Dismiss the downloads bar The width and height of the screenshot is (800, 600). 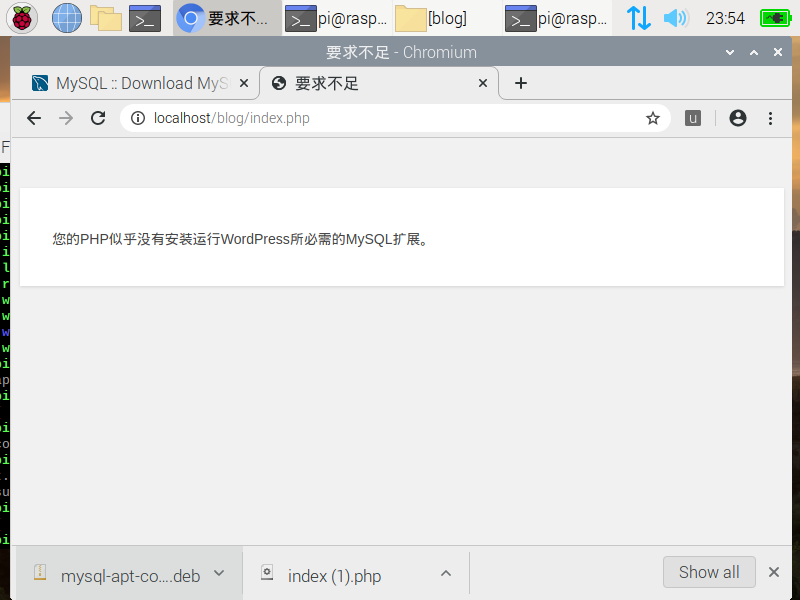pos(773,572)
